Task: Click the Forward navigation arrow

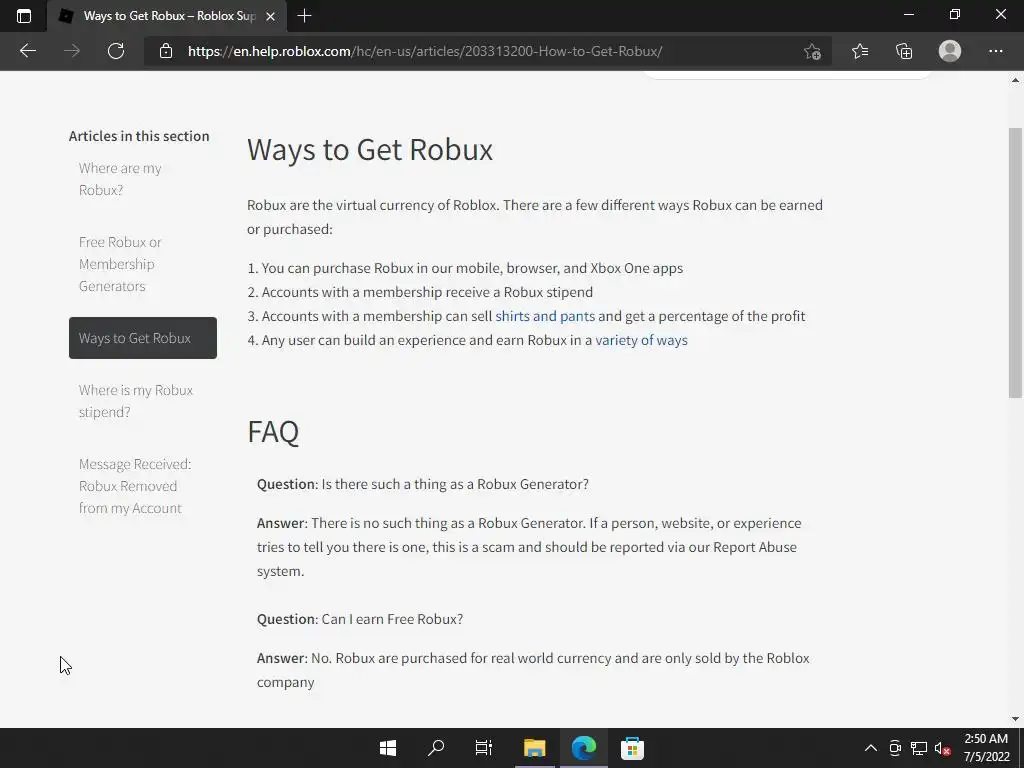Action: (72, 51)
